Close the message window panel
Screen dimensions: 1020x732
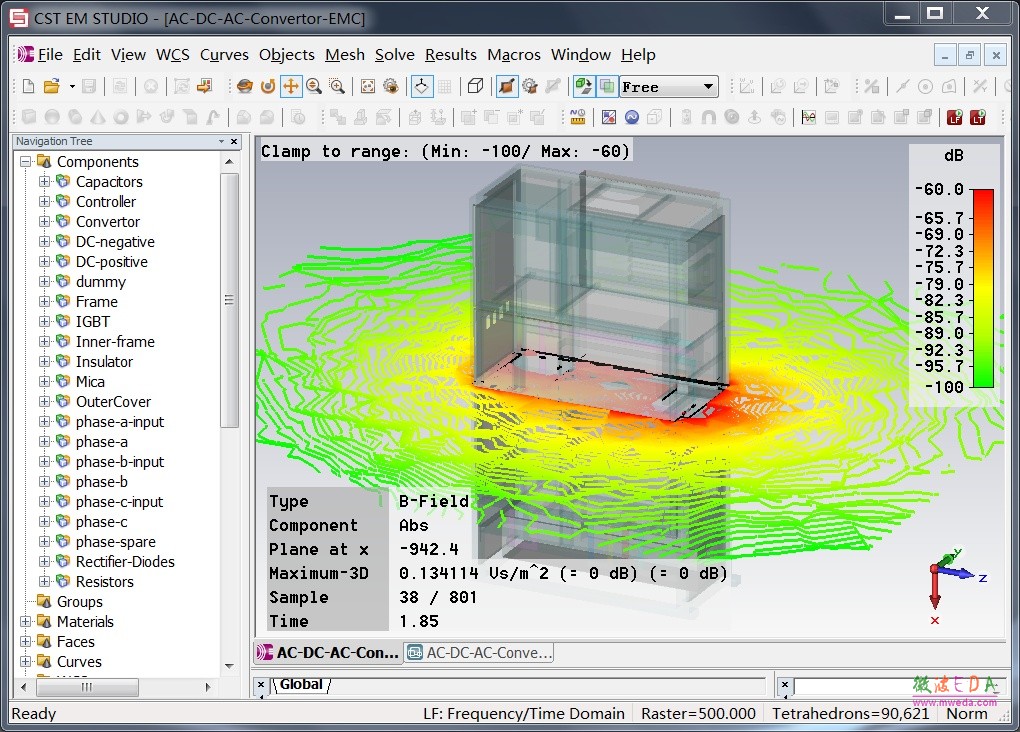tap(785, 685)
